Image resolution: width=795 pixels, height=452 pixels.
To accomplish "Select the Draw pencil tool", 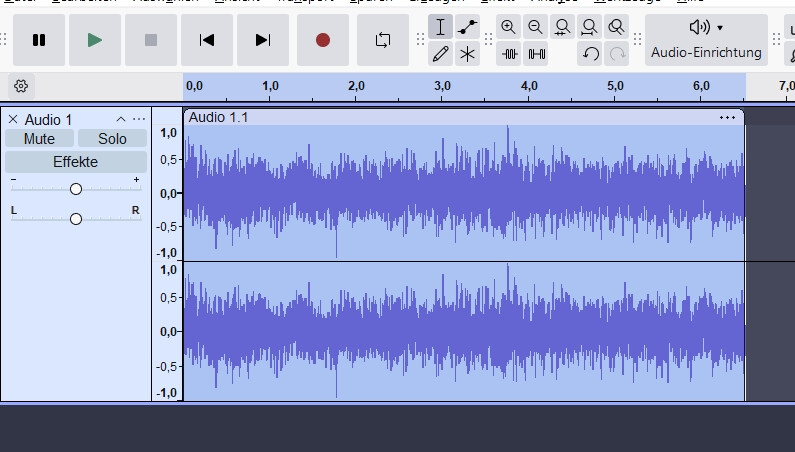I will (440, 54).
